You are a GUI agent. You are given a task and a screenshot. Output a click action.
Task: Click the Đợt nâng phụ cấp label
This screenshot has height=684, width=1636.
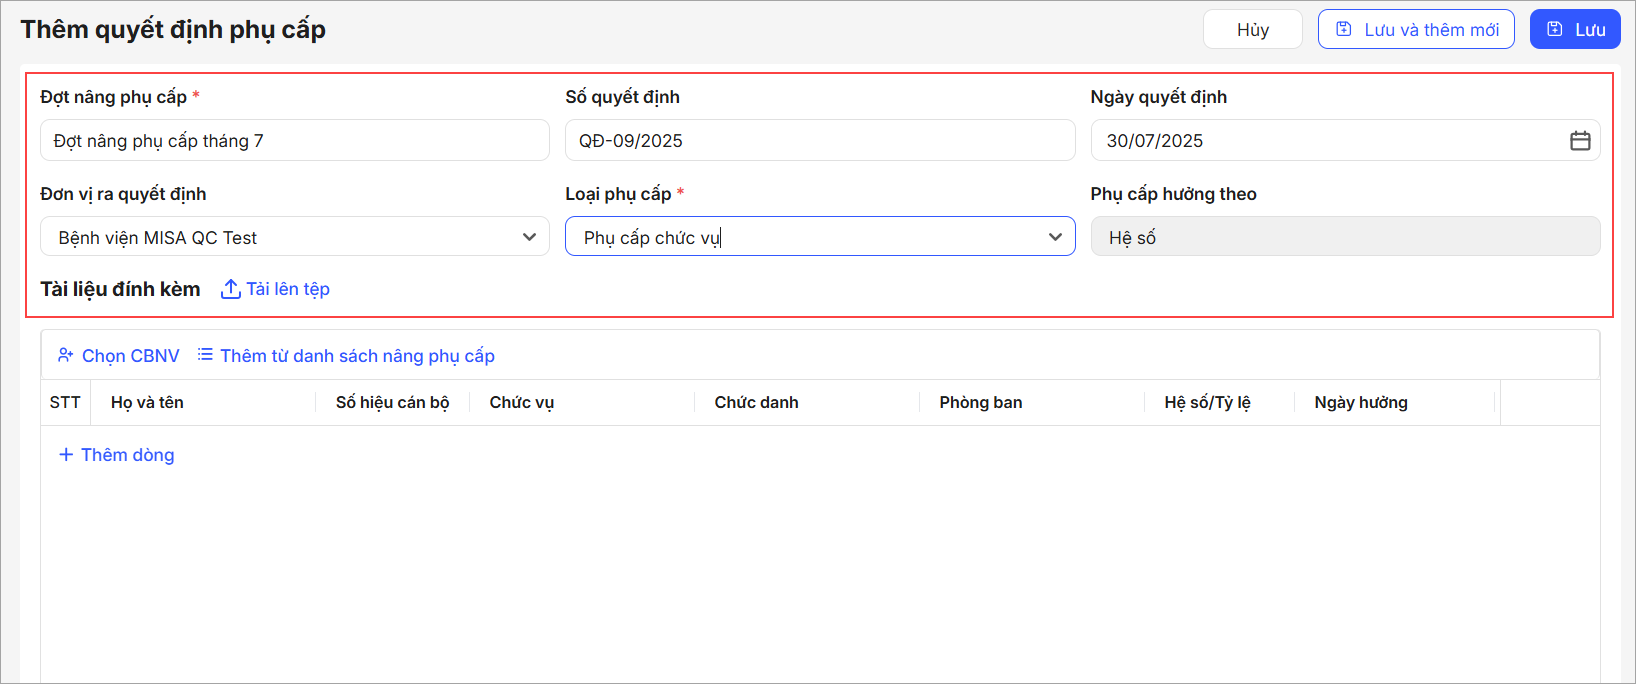pos(113,97)
